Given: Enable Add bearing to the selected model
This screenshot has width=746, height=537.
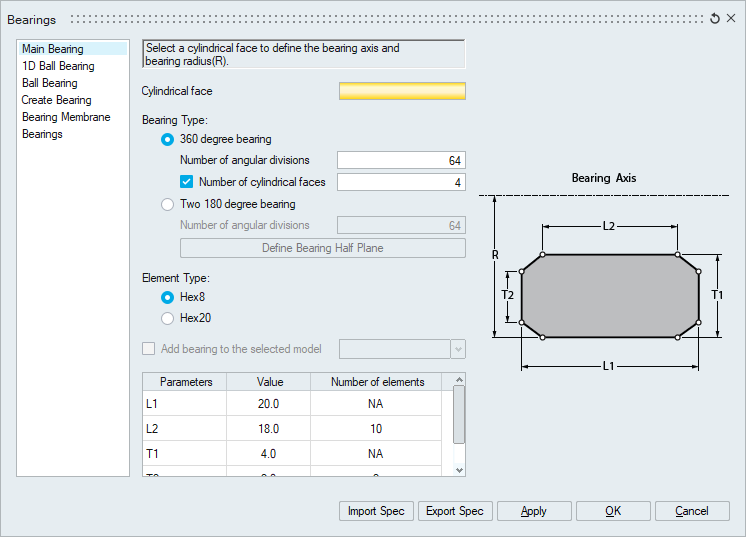Looking at the screenshot, I should [x=149, y=349].
